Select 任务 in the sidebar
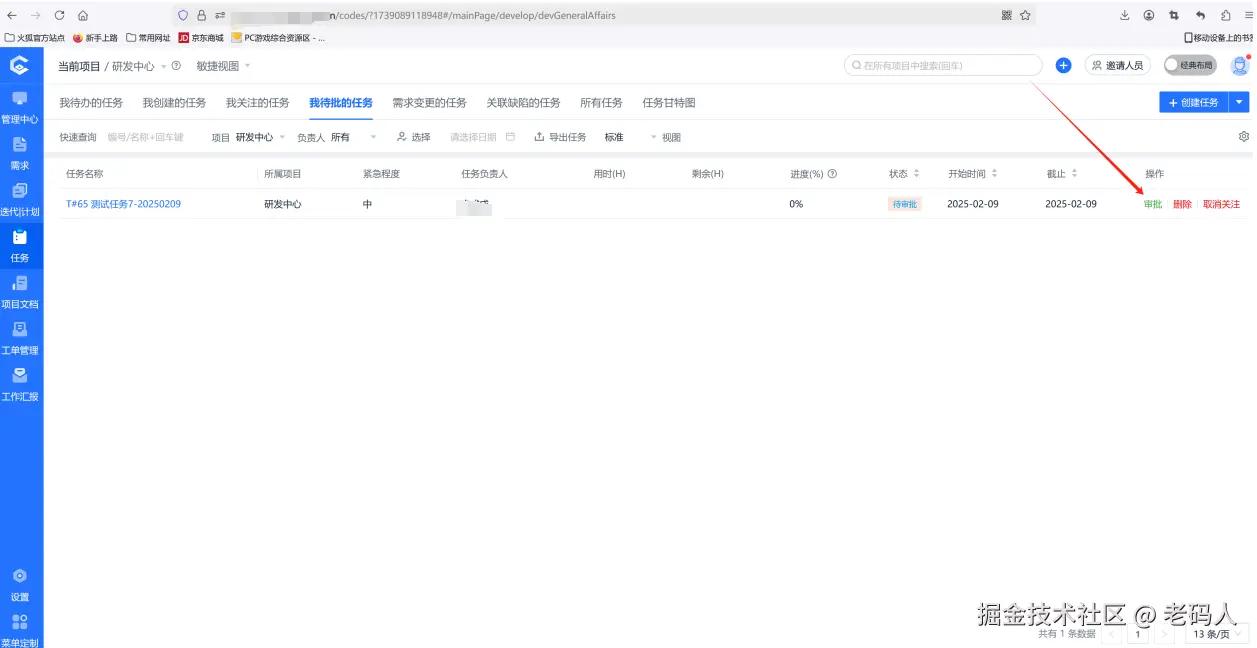The width and height of the screenshot is (1257, 648). (20, 246)
